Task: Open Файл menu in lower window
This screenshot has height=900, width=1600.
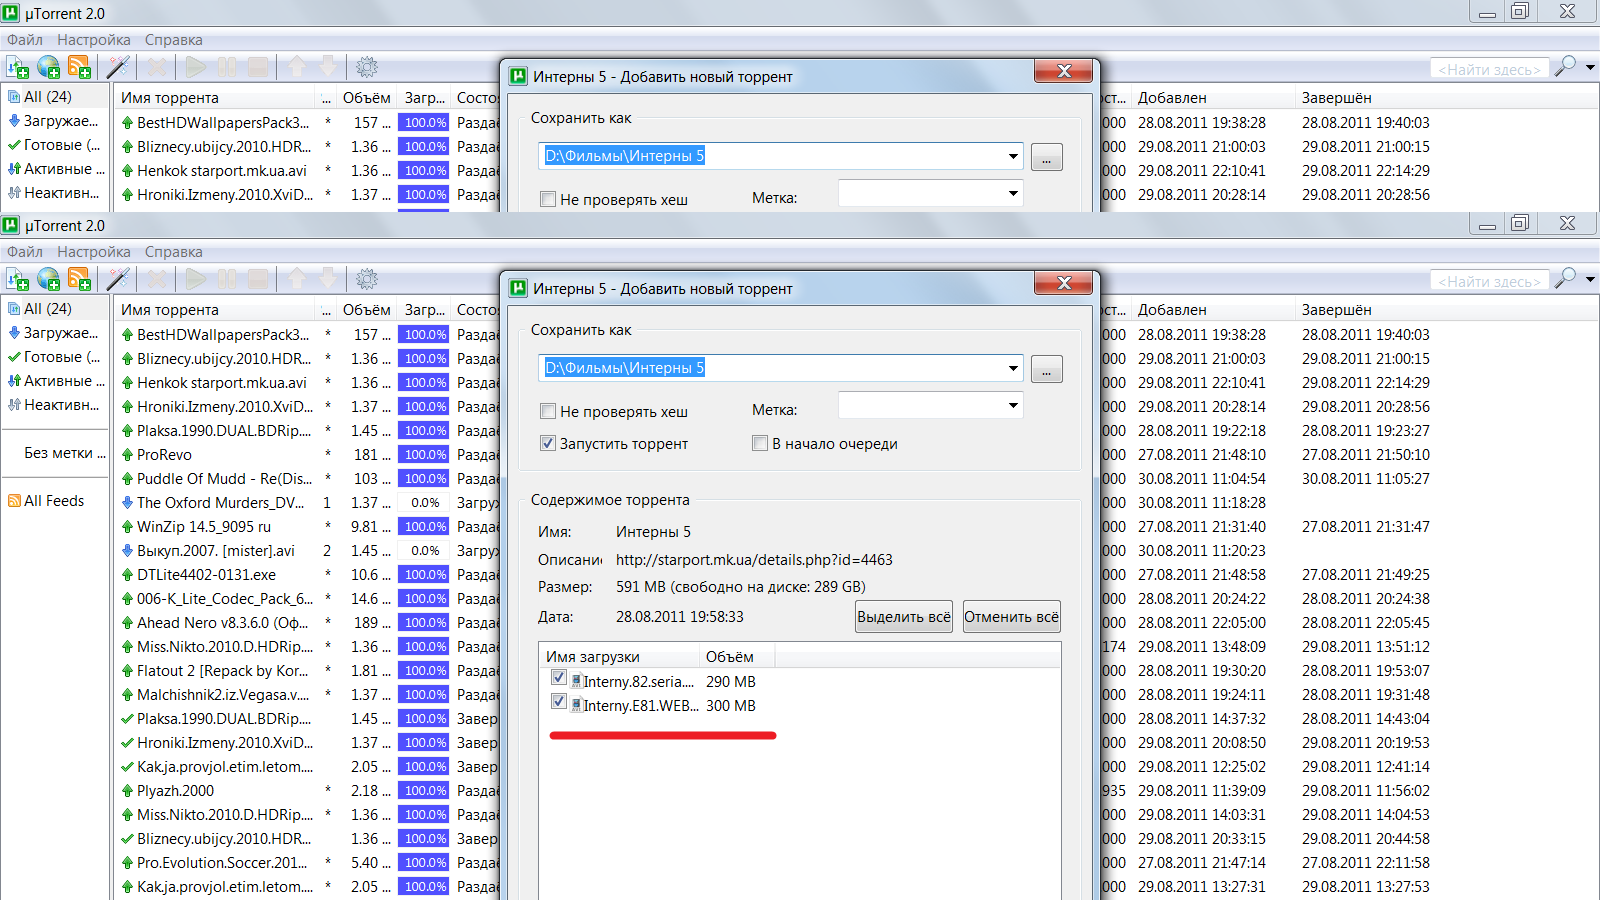Action: [25, 252]
